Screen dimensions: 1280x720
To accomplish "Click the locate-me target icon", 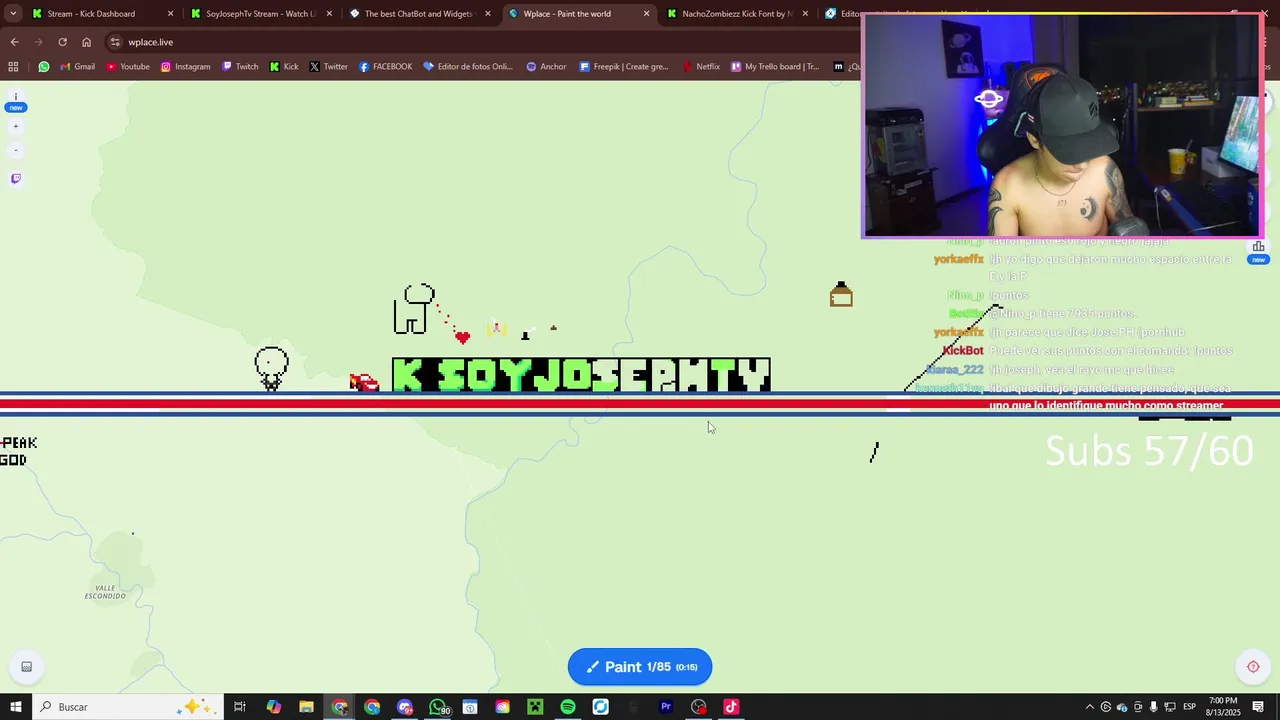I will coord(1253,667).
